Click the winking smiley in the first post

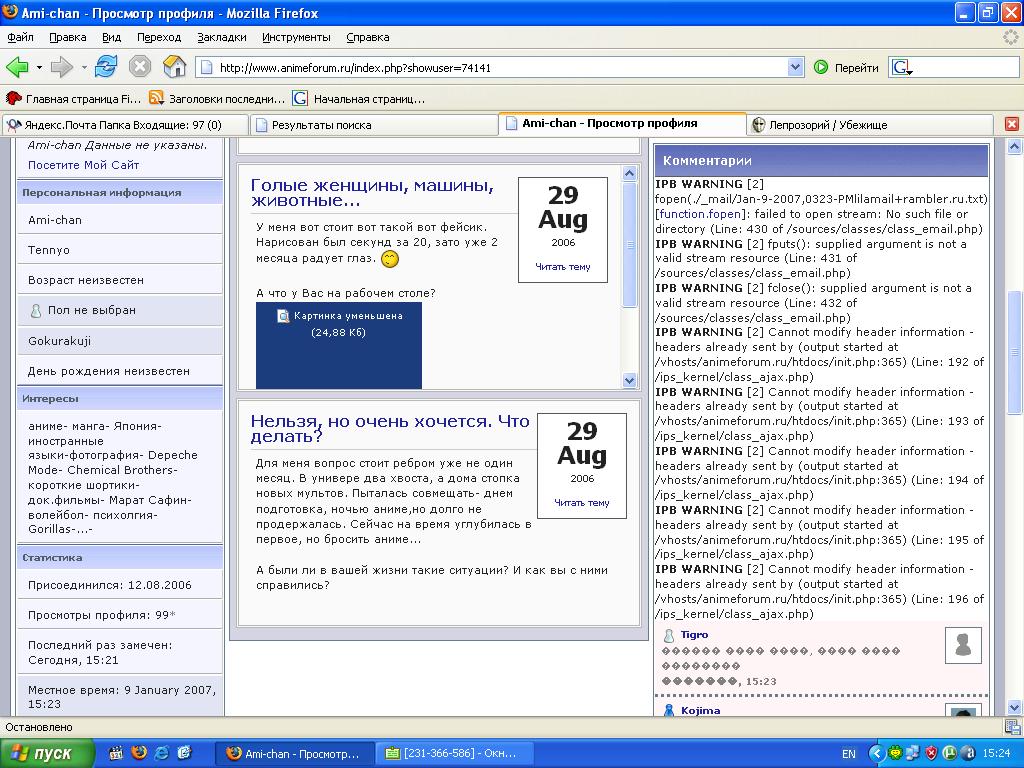(390, 259)
